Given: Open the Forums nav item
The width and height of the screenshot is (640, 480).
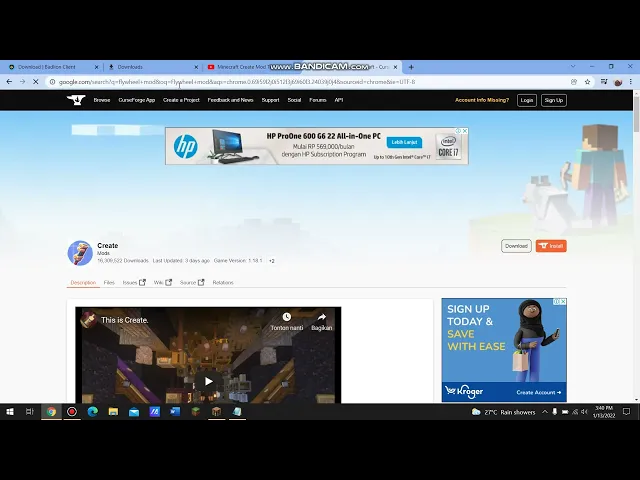Looking at the screenshot, I should (x=318, y=100).
